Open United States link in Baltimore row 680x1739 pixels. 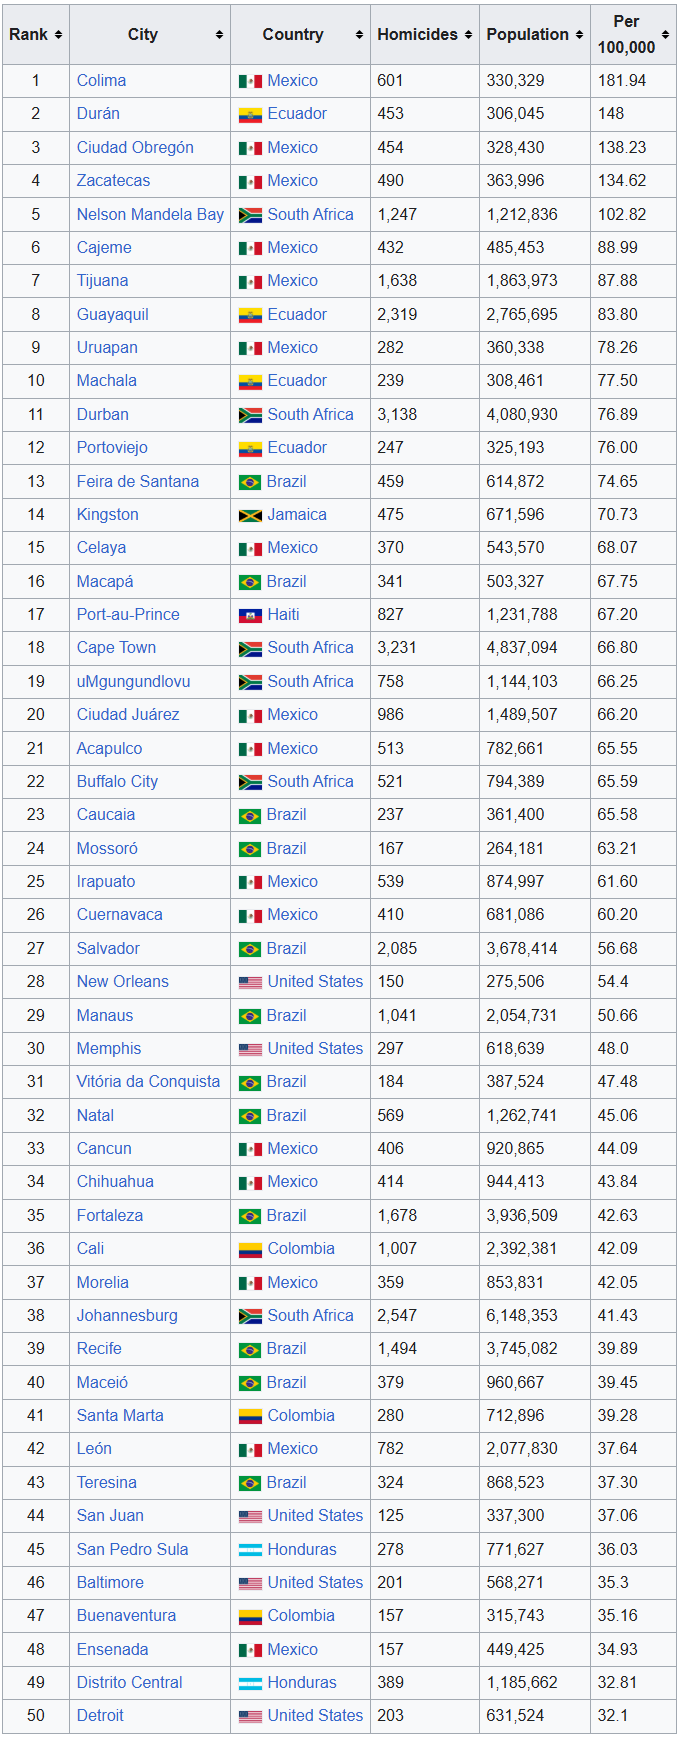tap(315, 1583)
